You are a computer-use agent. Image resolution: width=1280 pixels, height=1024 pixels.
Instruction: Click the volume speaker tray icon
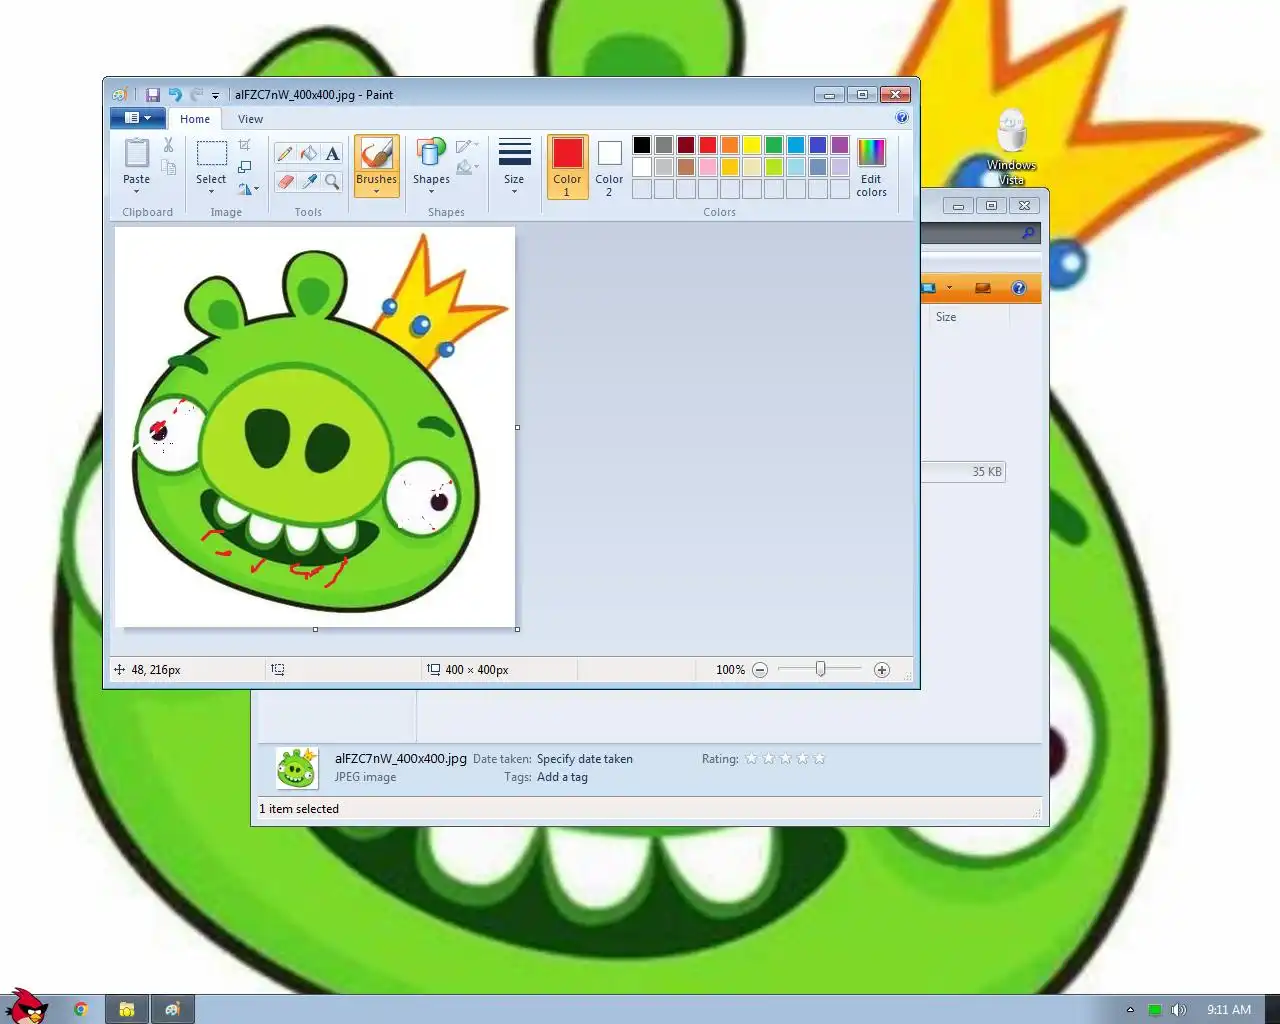[x=1179, y=1010]
